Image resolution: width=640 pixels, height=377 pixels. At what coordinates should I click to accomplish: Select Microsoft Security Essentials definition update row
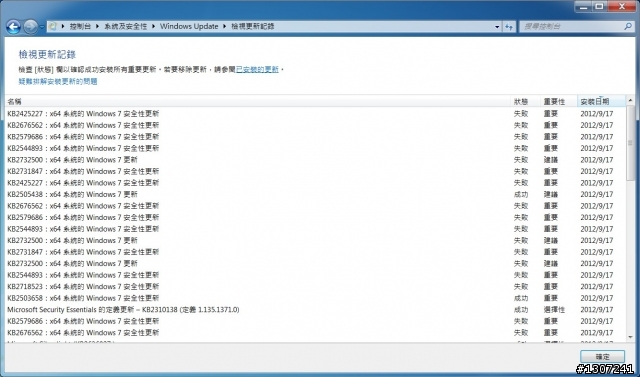coord(315,310)
